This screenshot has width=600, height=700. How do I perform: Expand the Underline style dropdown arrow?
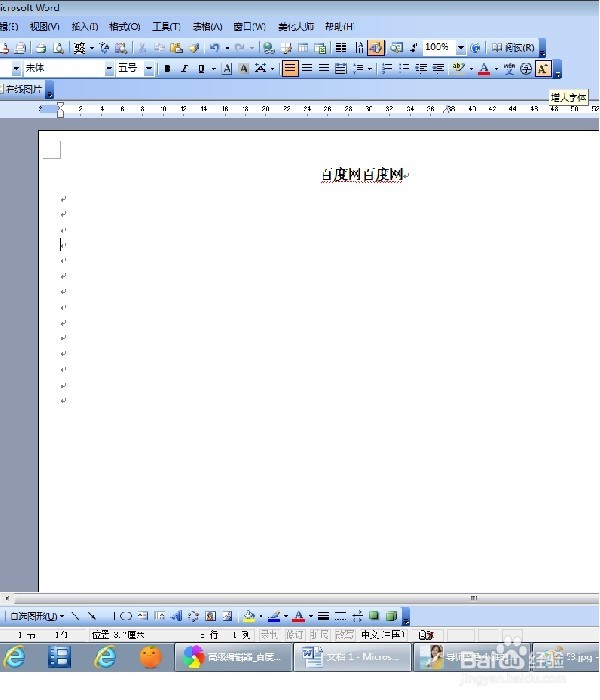point(213,69)
